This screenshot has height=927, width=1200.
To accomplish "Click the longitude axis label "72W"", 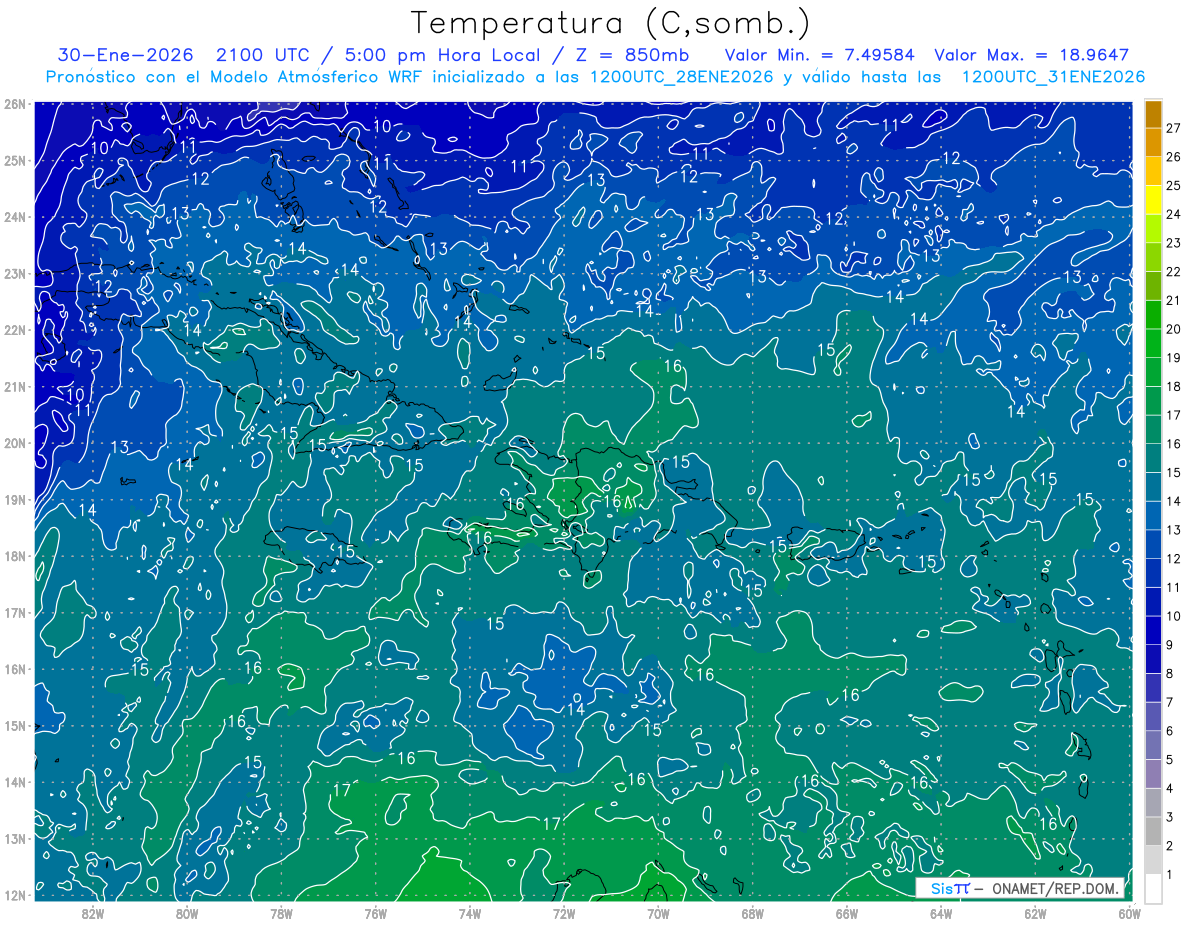I will (x=564, y=913).
